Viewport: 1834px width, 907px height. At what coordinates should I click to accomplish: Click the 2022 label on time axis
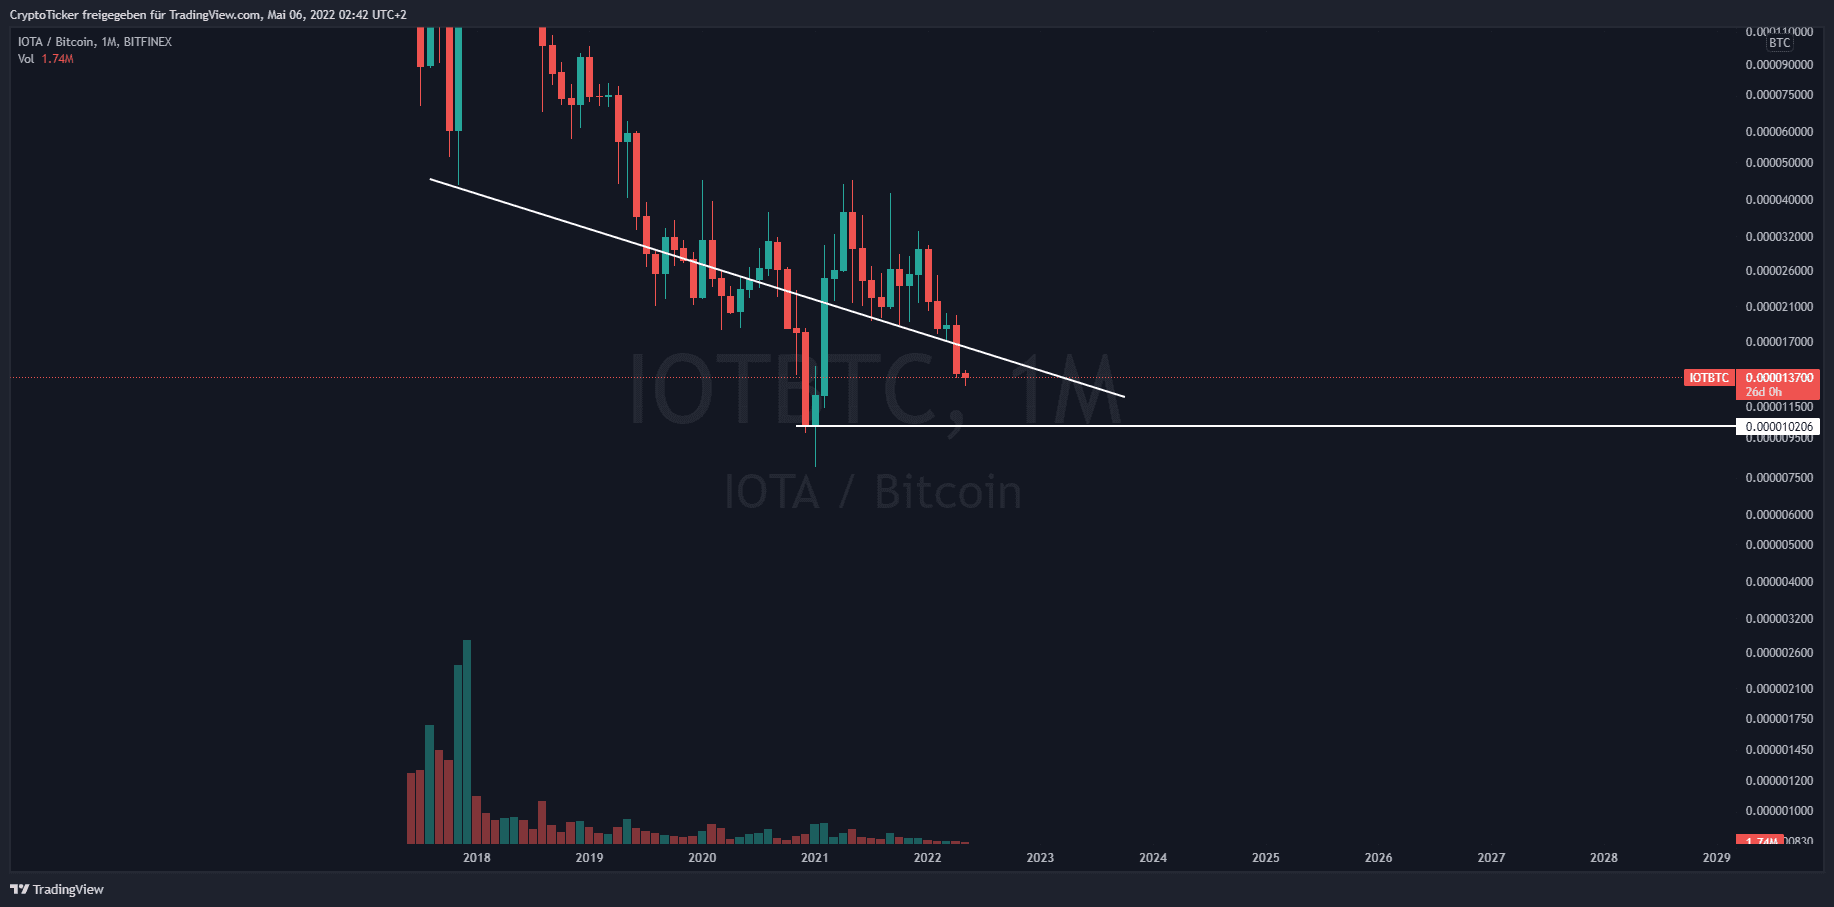[x=928, y=857]
